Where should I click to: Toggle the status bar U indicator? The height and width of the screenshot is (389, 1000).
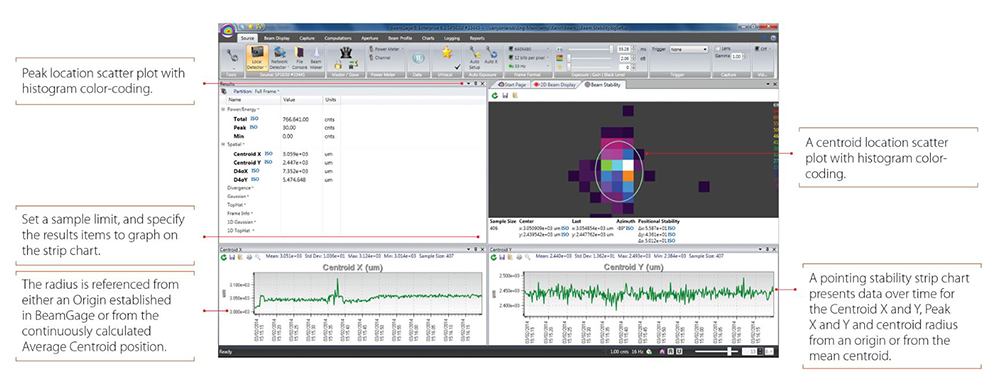(x=679, y=351)
